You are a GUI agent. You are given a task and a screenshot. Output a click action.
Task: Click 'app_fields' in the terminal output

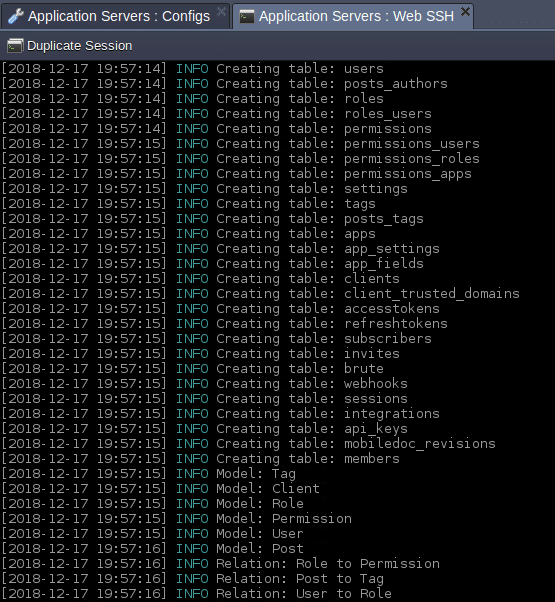pyautogui.click(x=384, y=264)
